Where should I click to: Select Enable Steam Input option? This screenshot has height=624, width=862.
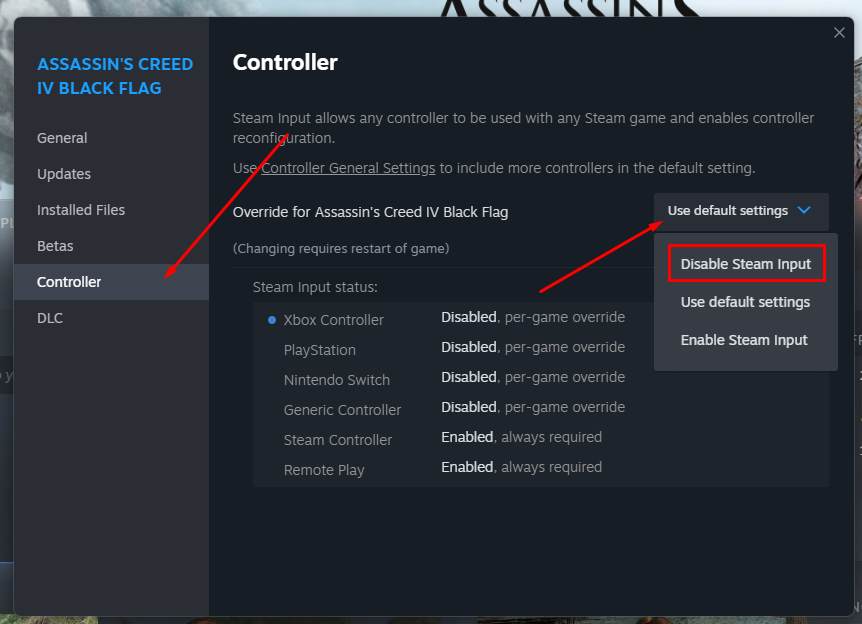(744, 340)
